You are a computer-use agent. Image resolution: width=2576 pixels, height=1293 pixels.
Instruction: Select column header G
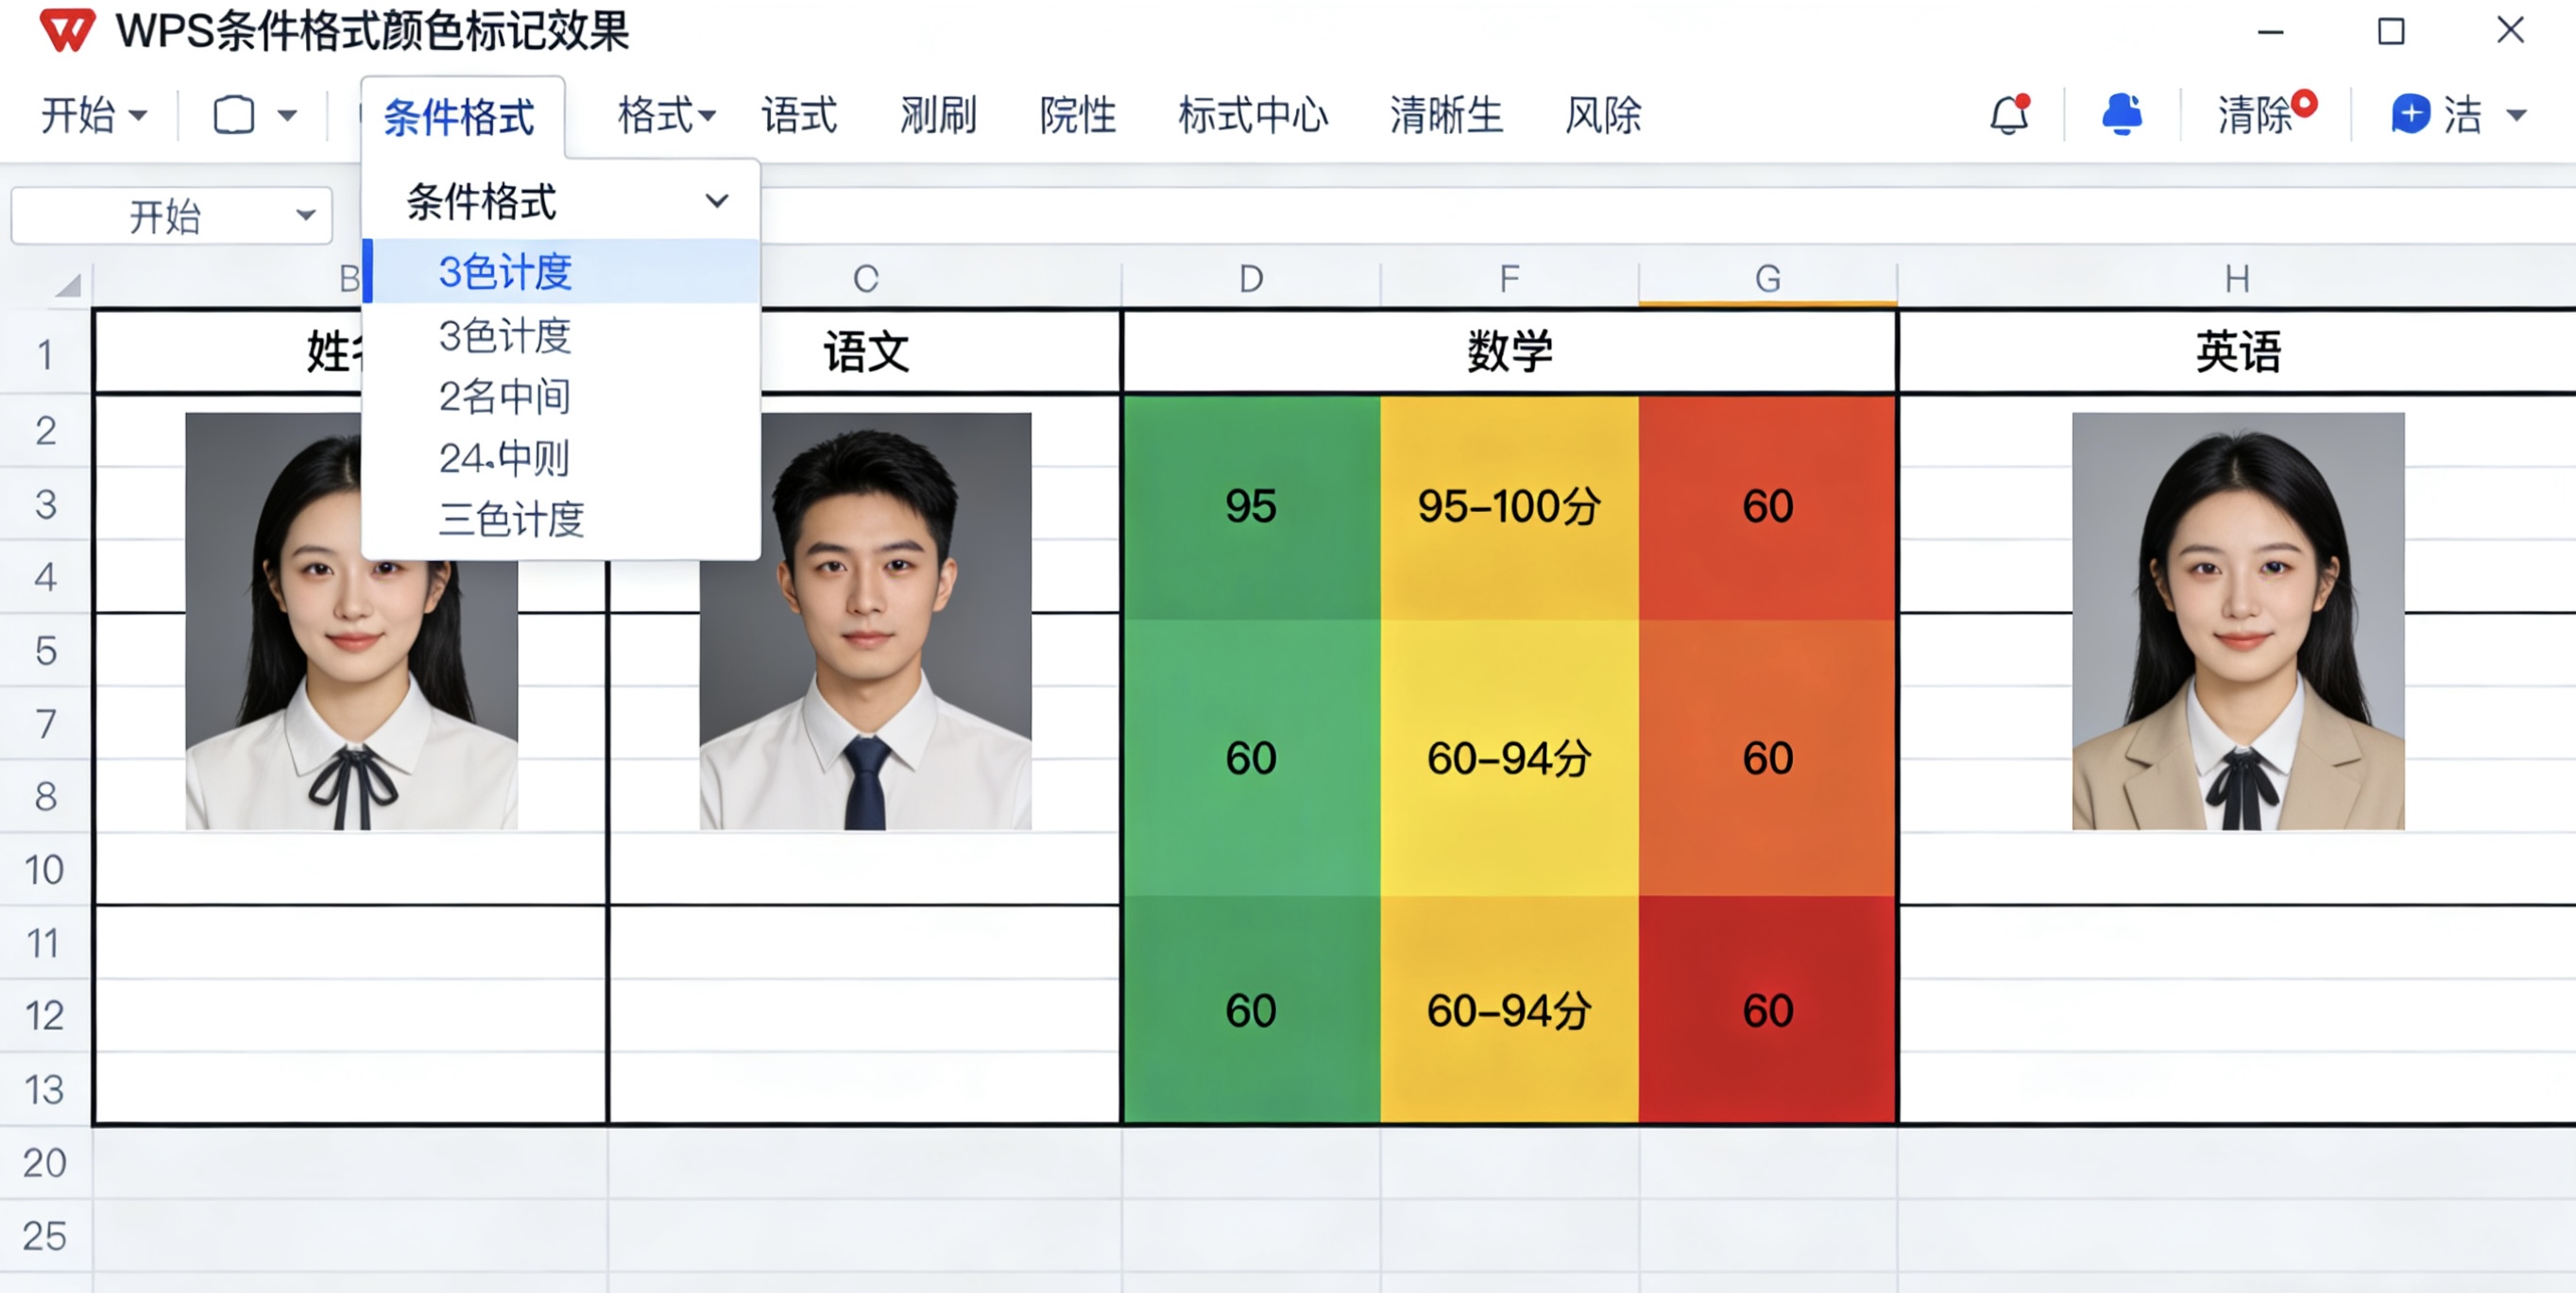click(1768, 279)
